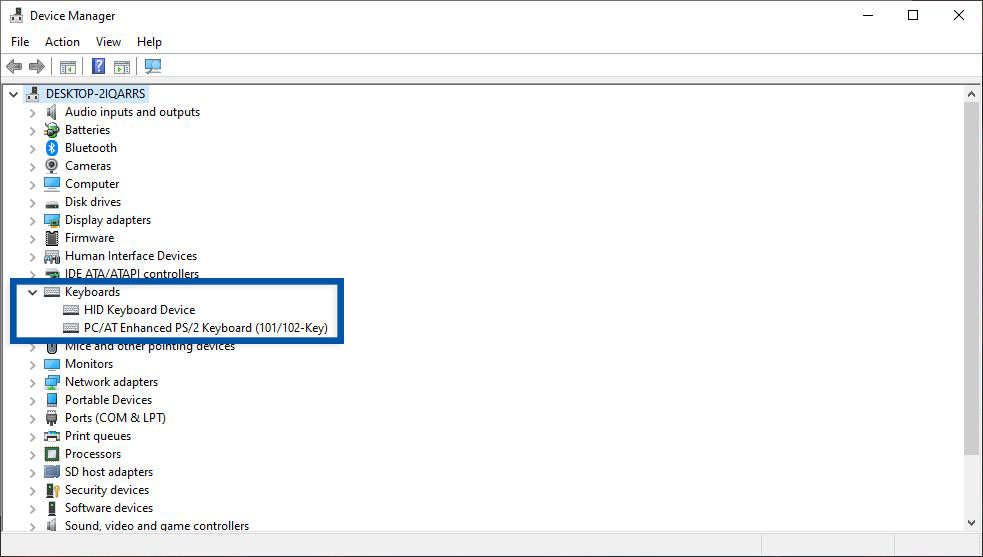Open the File menu

(20, 41)
